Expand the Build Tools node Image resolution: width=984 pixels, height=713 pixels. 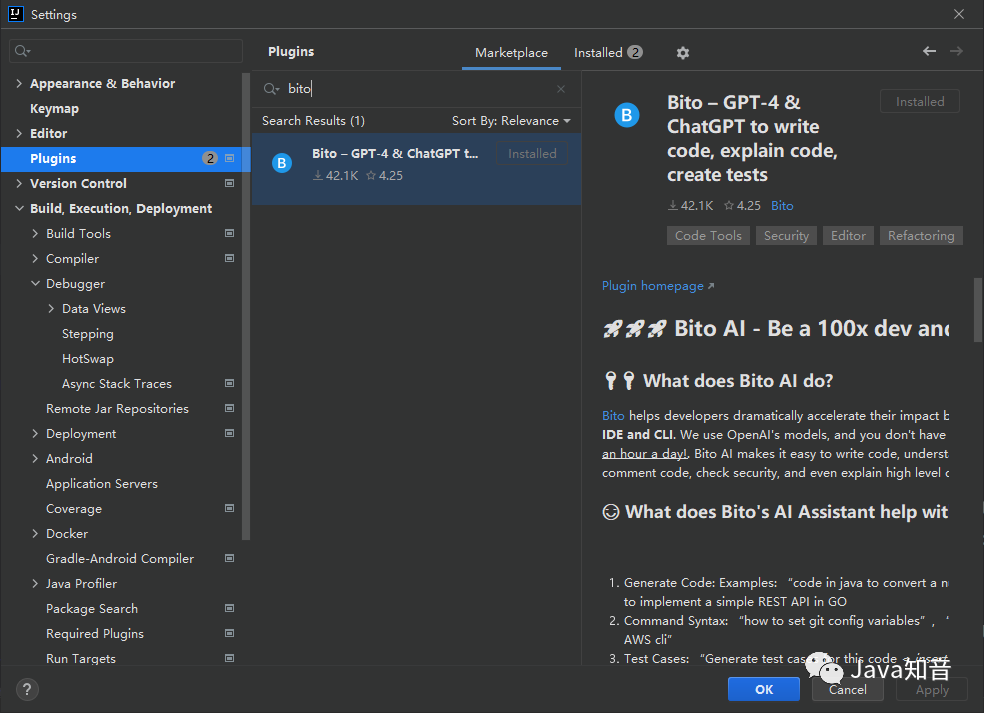[x=35, y=233]
